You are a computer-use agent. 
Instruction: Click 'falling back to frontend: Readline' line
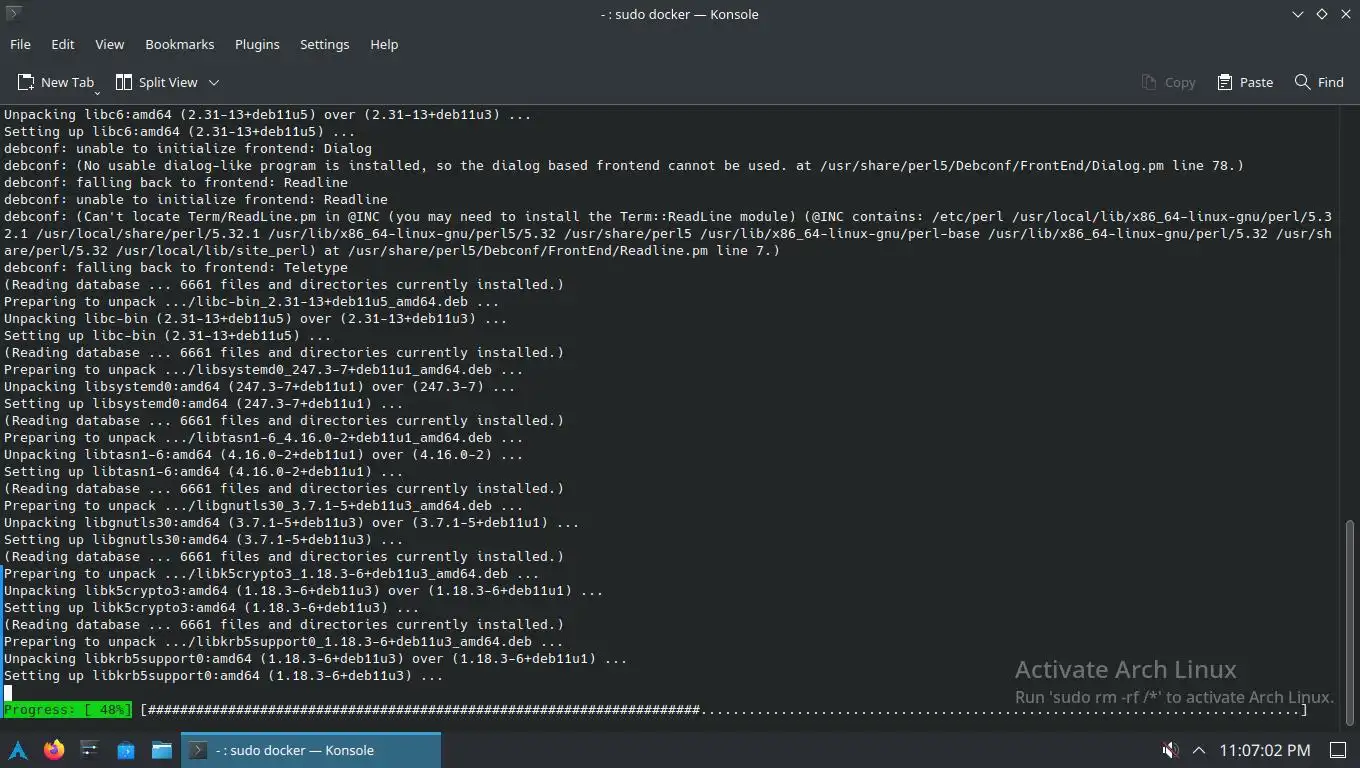pos(176,182)
